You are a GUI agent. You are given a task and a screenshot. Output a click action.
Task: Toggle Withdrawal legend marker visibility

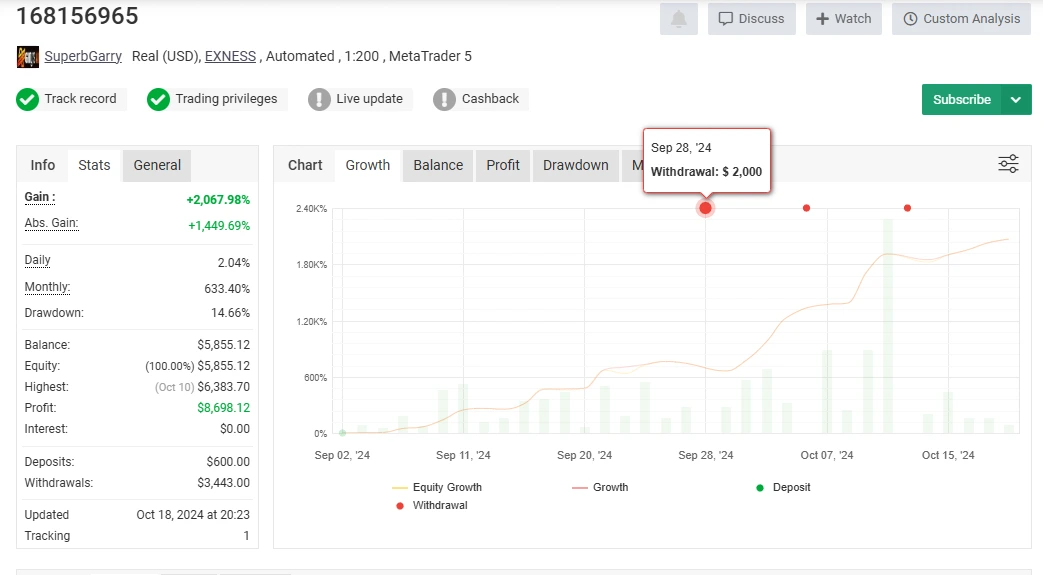click(432, 505)
